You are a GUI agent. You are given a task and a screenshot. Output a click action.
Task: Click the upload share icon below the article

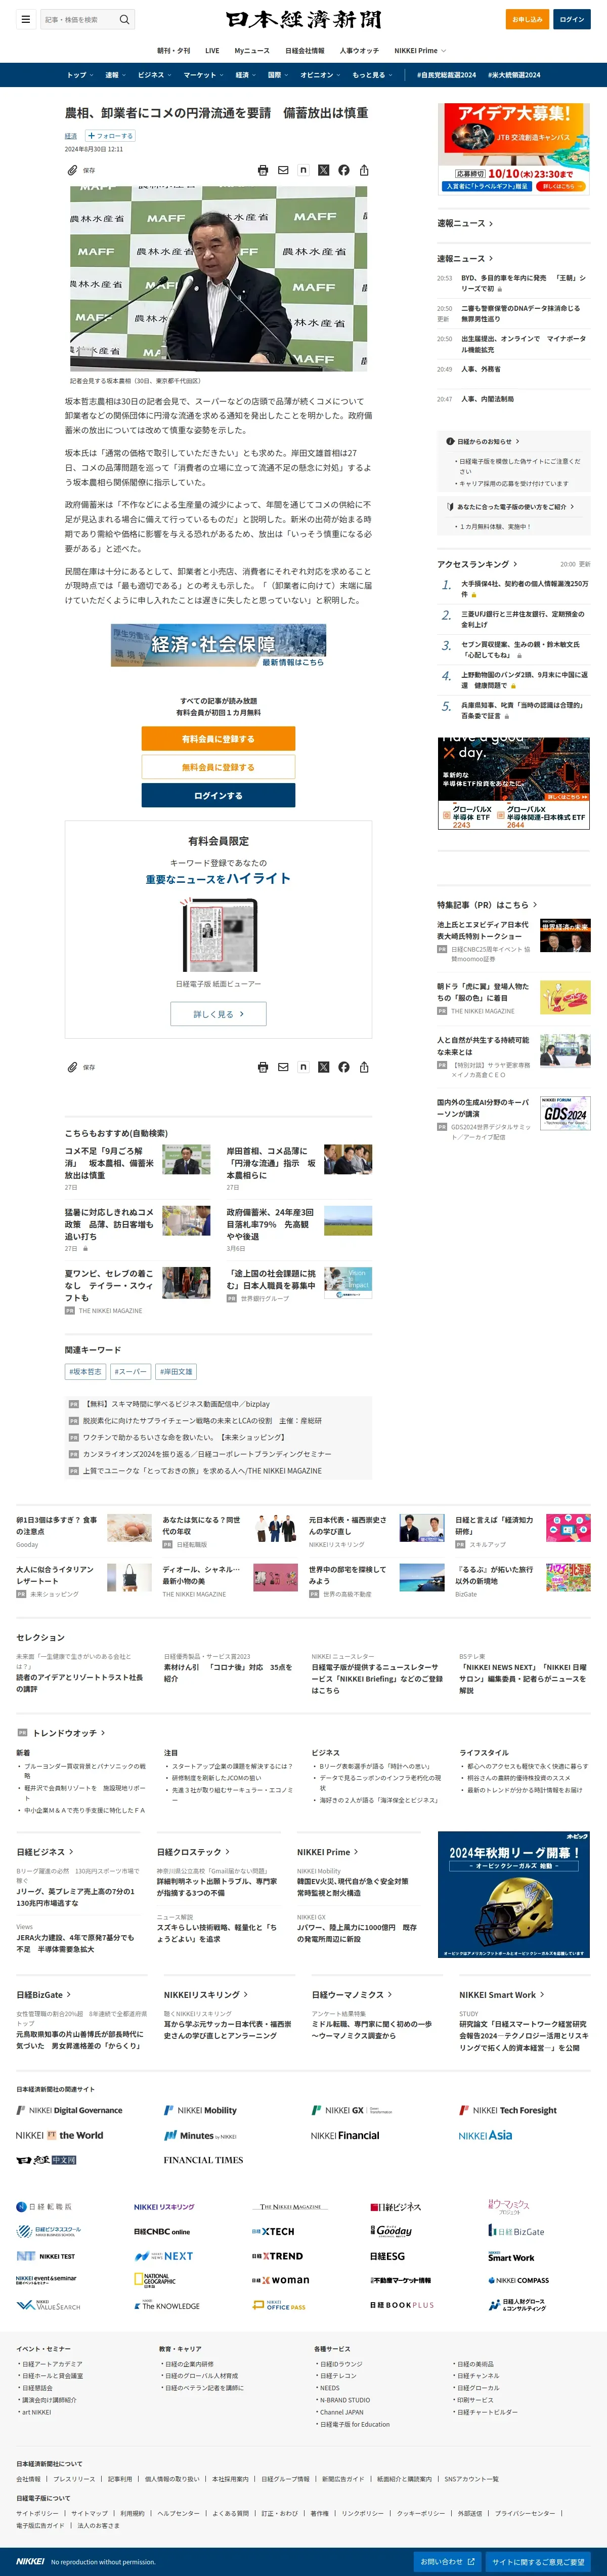[364, 1067]
